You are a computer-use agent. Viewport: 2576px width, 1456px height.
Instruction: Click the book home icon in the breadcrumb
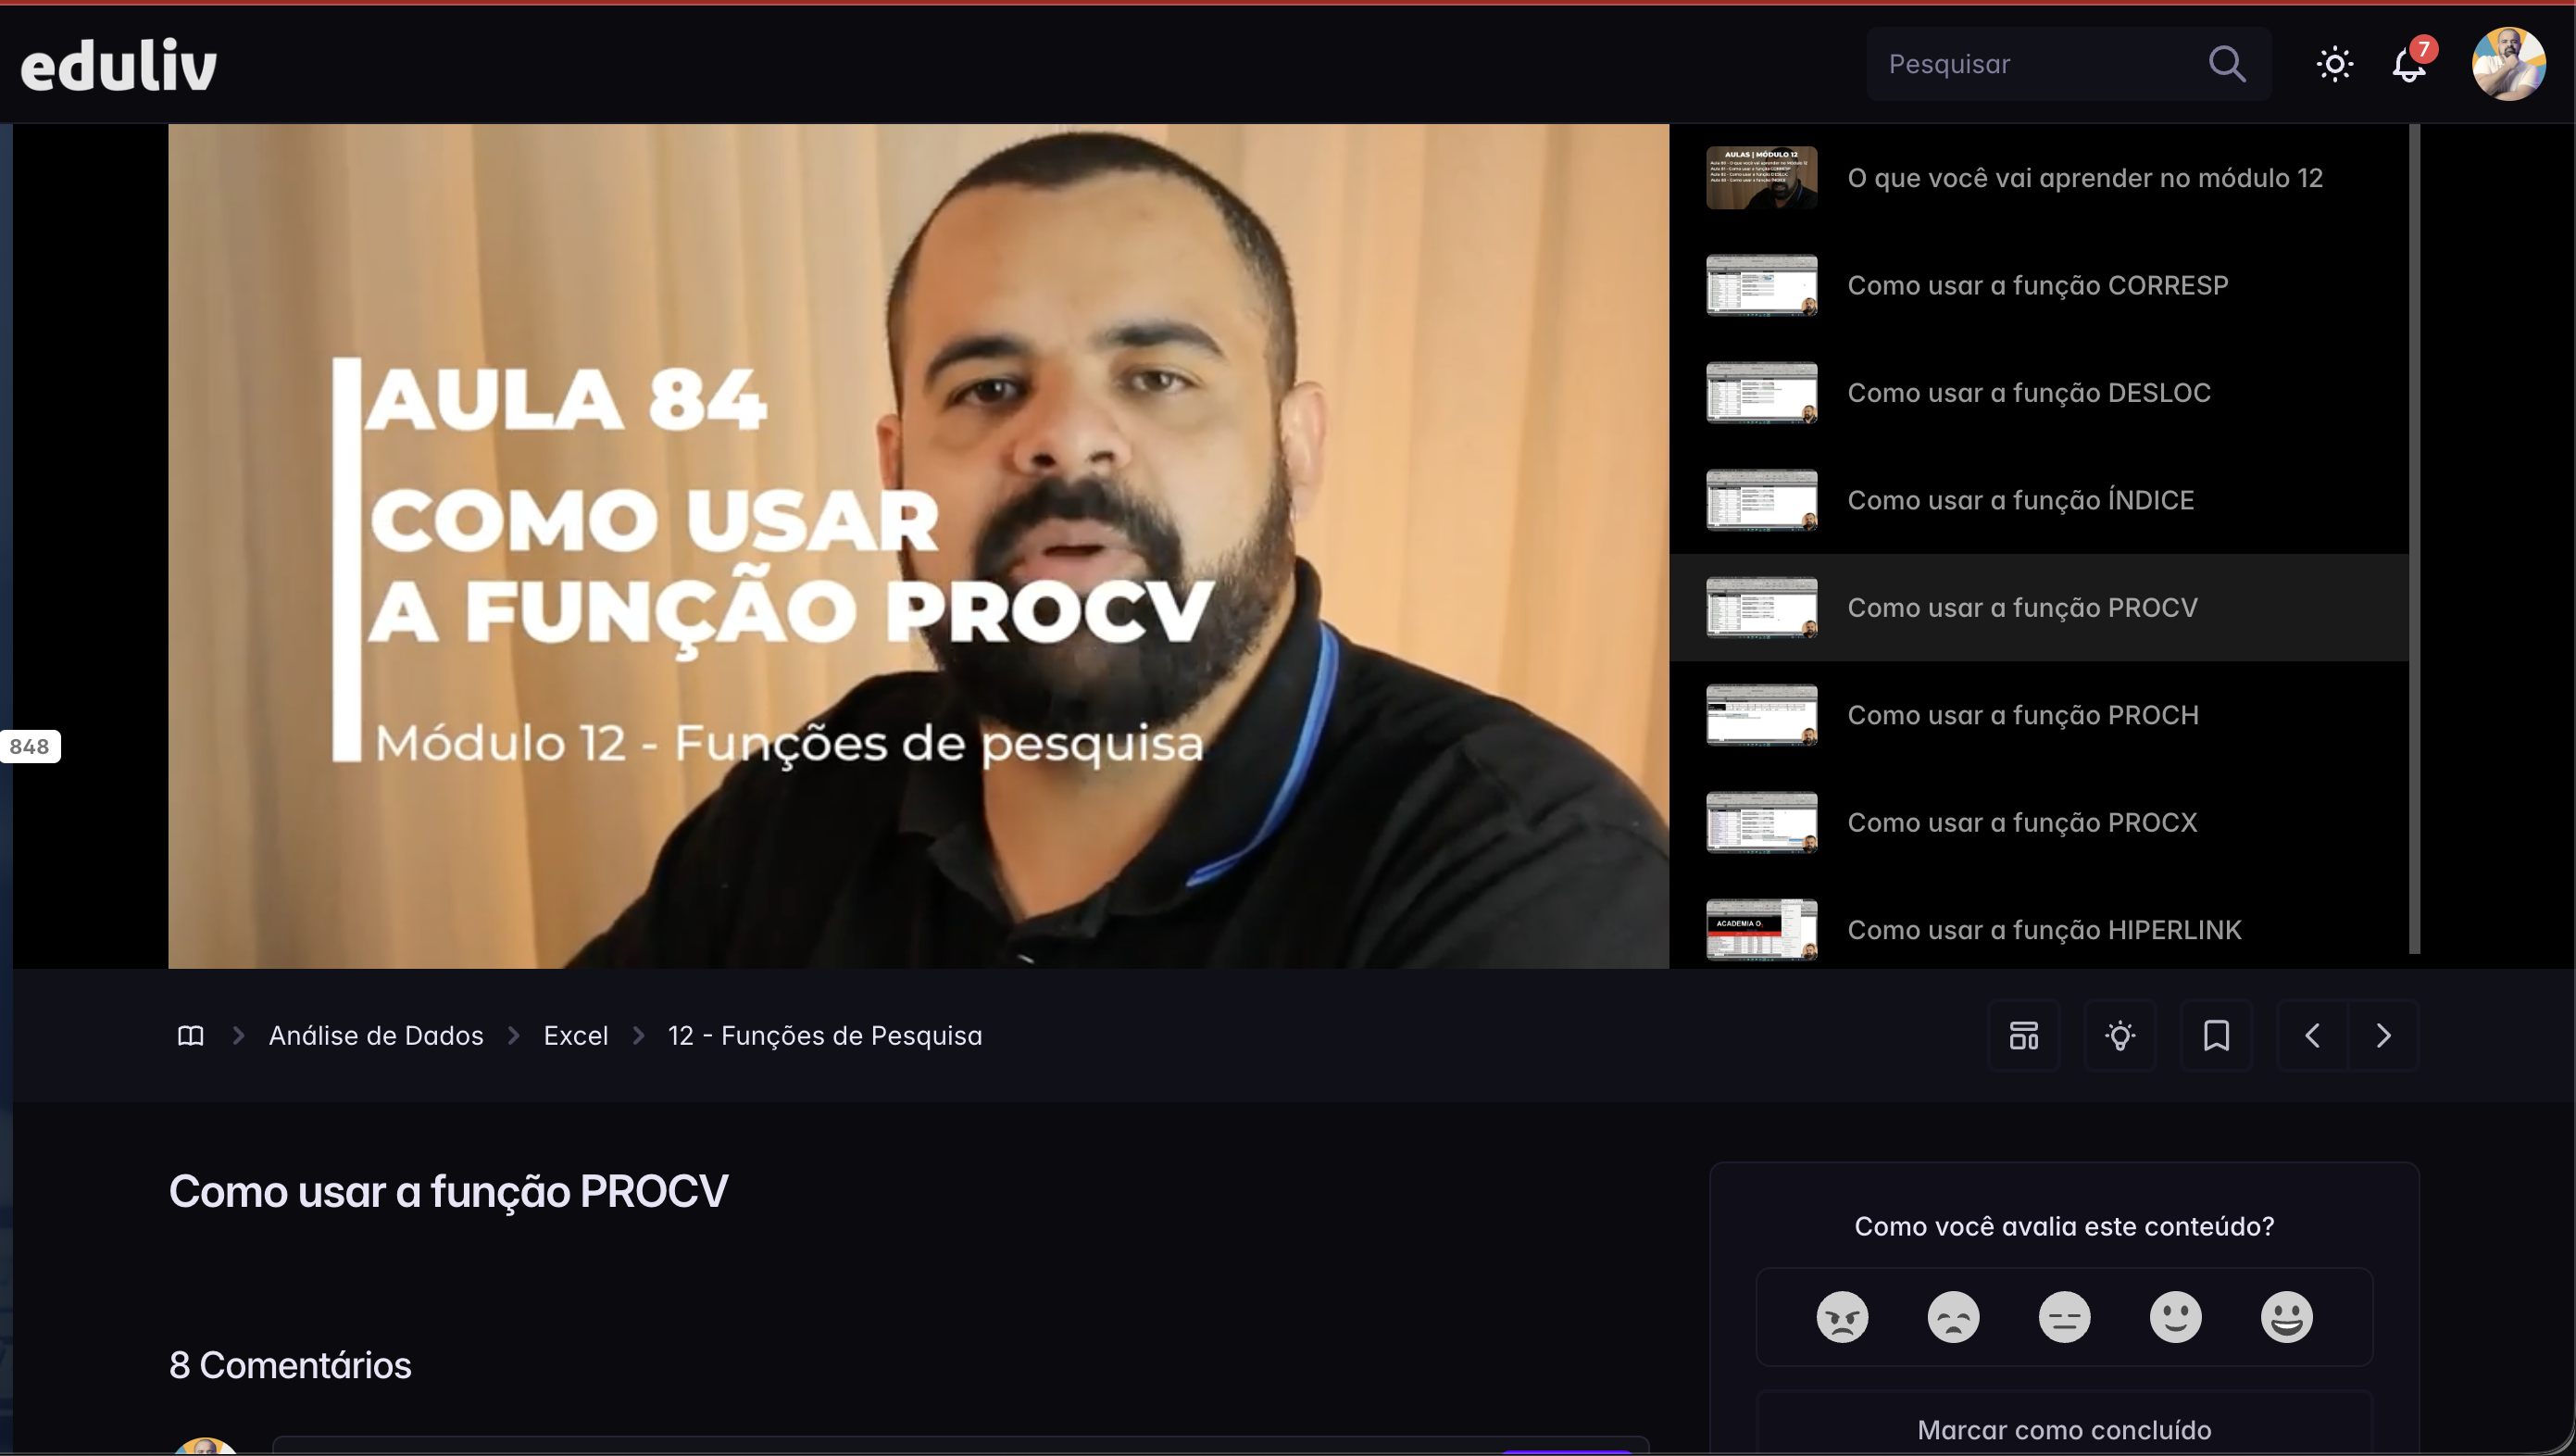[x=190, y=1035]
